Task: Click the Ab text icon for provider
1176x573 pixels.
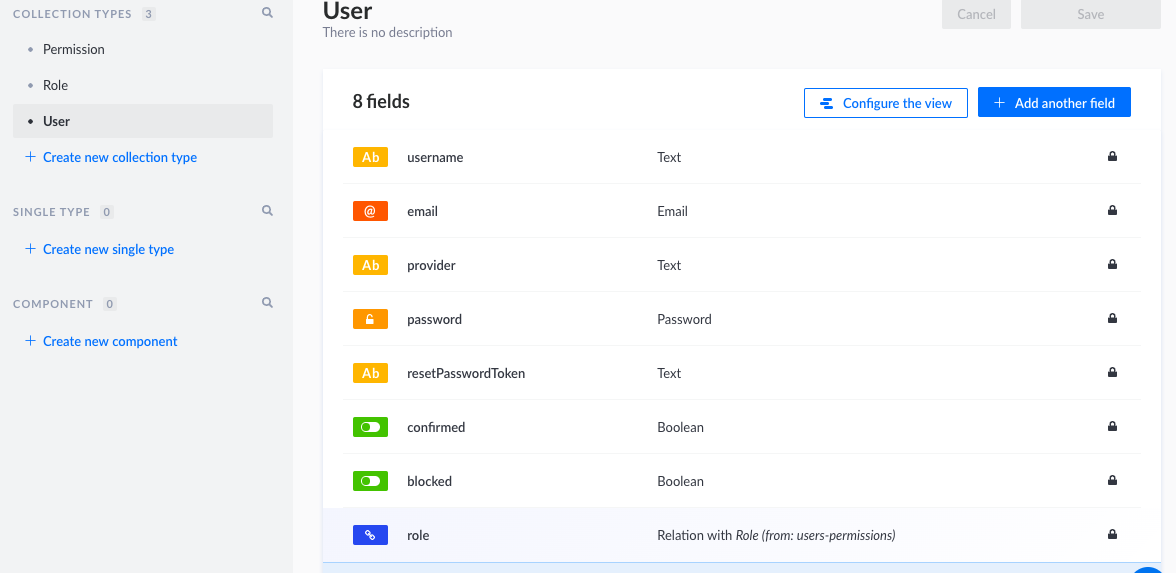Action: tap(370, 265)
